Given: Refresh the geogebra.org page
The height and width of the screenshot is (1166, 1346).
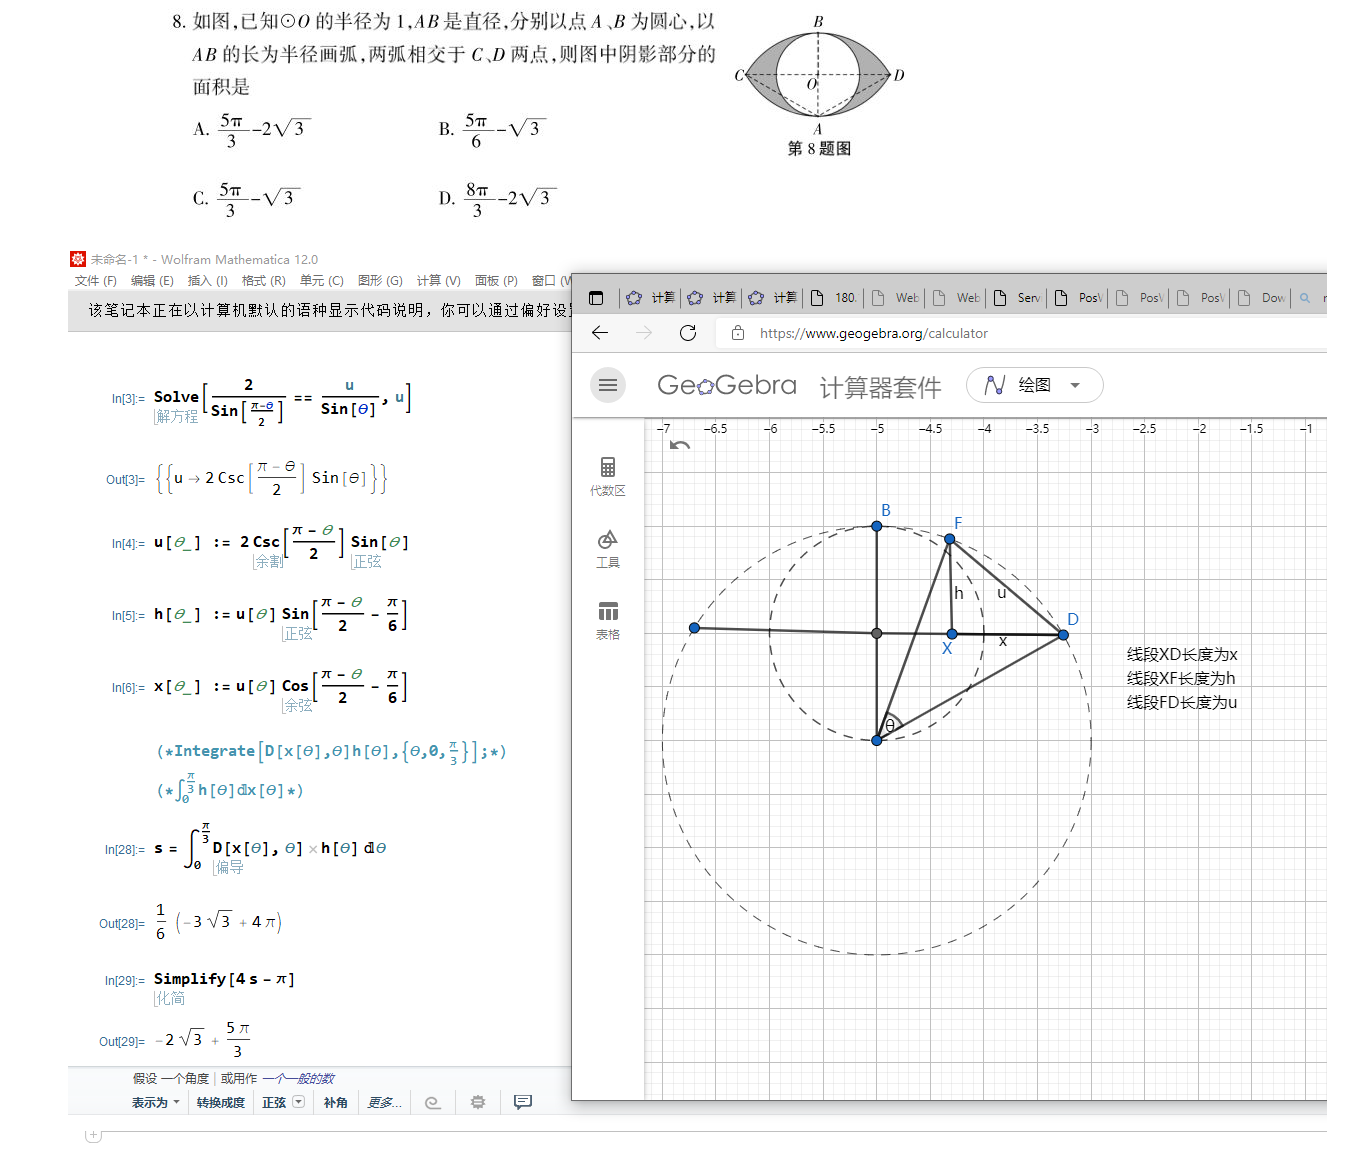Looking at the screenshot, I should coord(688,333).
